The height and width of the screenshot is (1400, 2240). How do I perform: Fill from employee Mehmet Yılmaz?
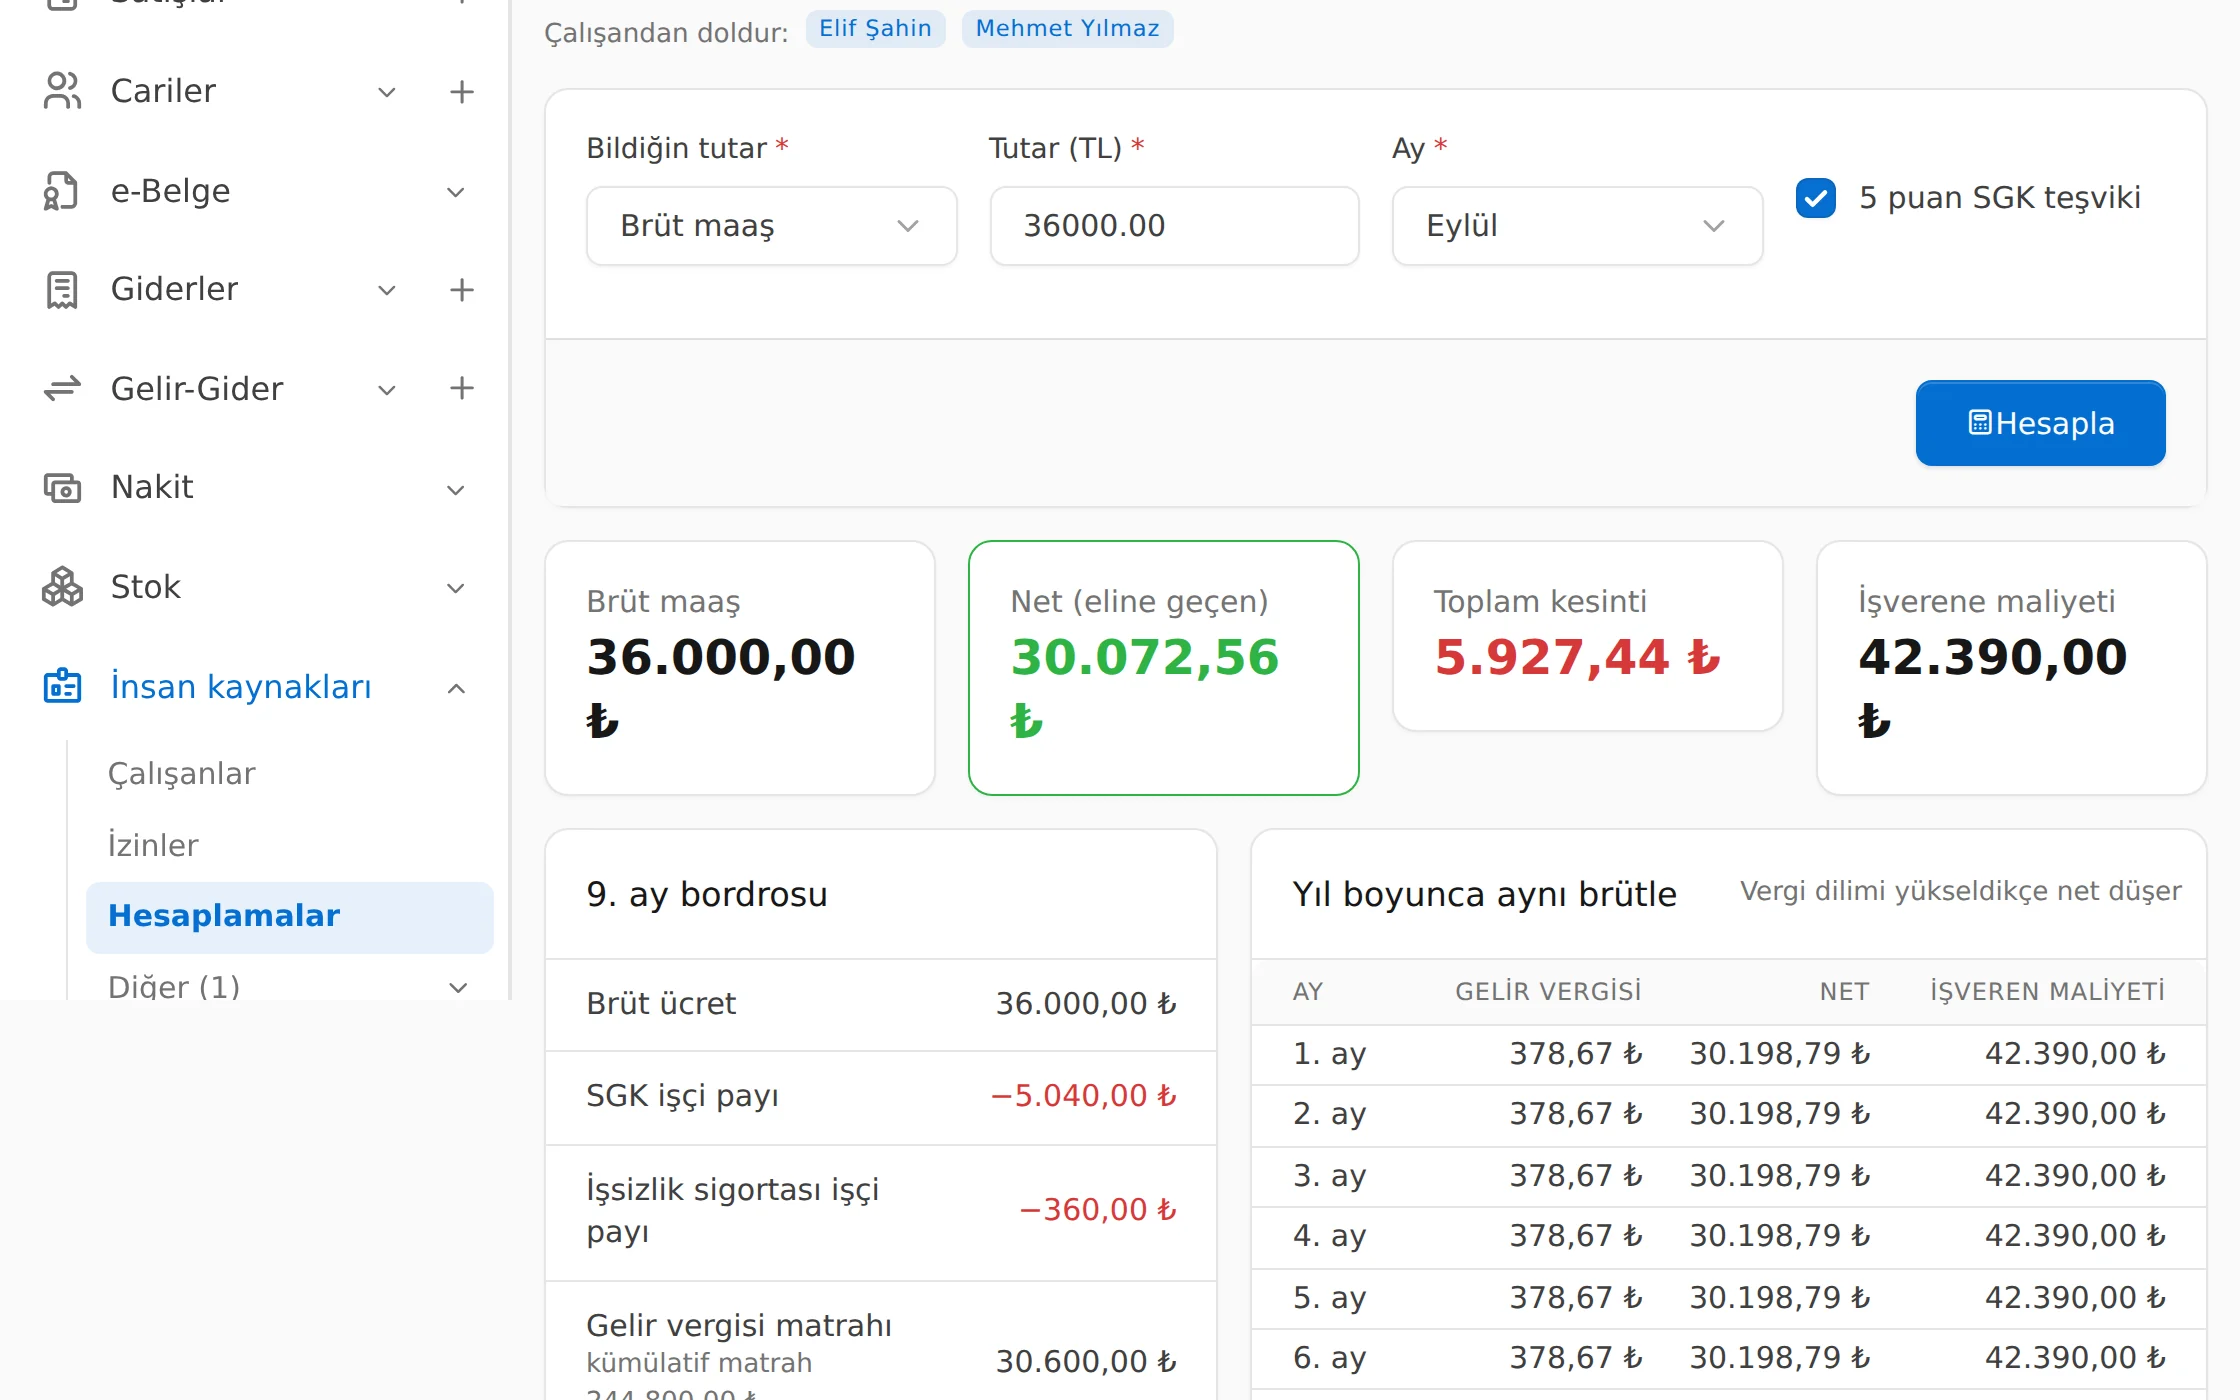1067,28
